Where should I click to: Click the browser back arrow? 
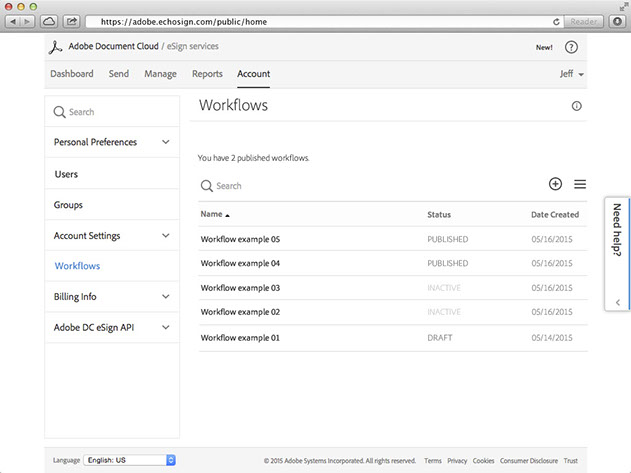[13, 21]
